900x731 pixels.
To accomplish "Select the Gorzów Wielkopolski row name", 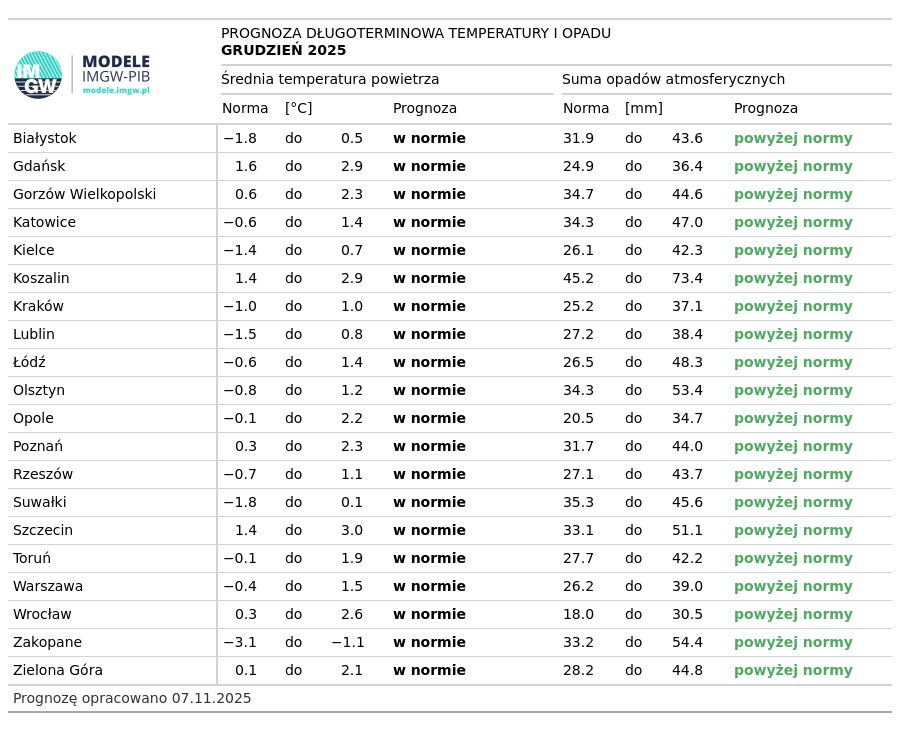I will pyautogui.click(x=84, y=195).
